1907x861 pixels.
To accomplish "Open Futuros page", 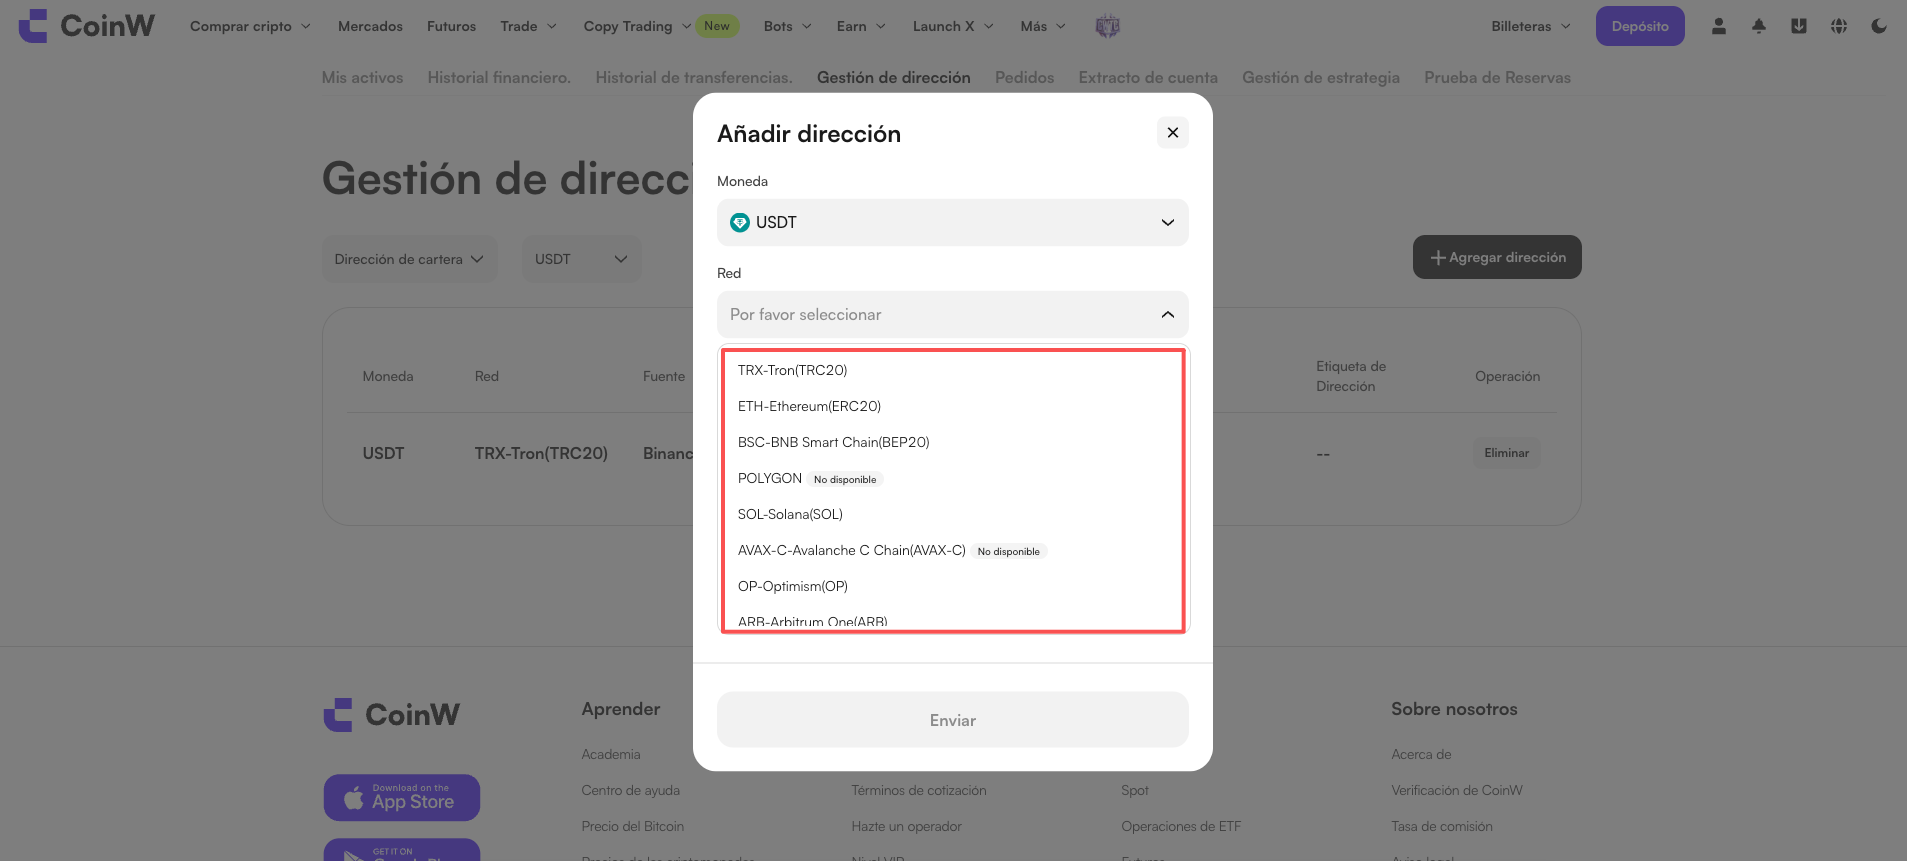I will 451,26.
